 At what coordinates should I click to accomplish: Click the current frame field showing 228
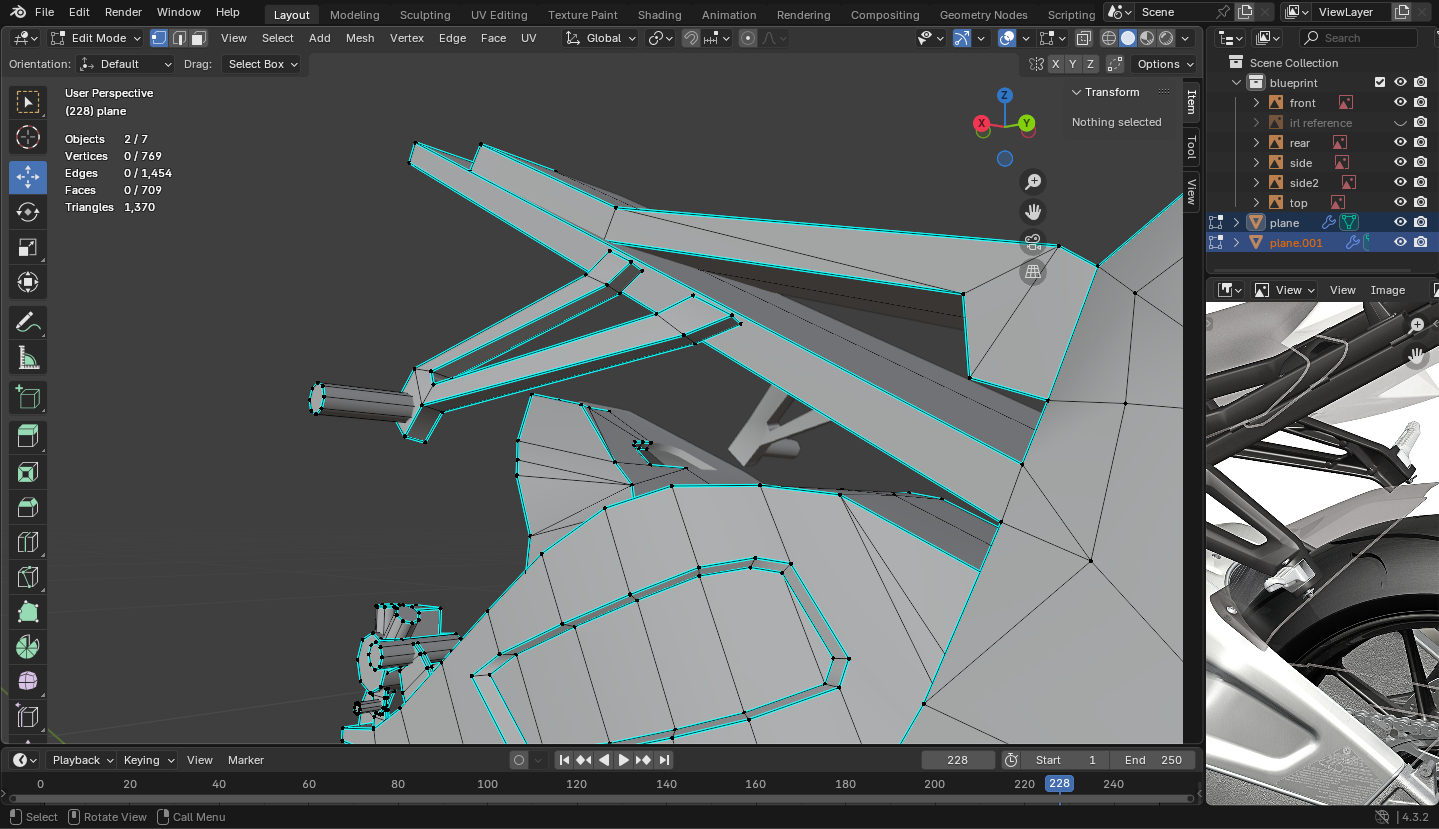(958, 760)
